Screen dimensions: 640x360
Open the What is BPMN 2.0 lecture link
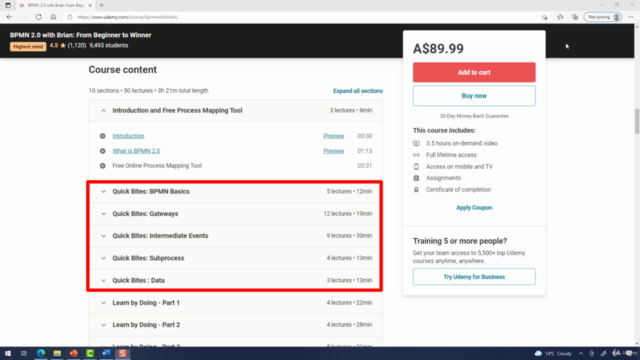pos(136,151)
